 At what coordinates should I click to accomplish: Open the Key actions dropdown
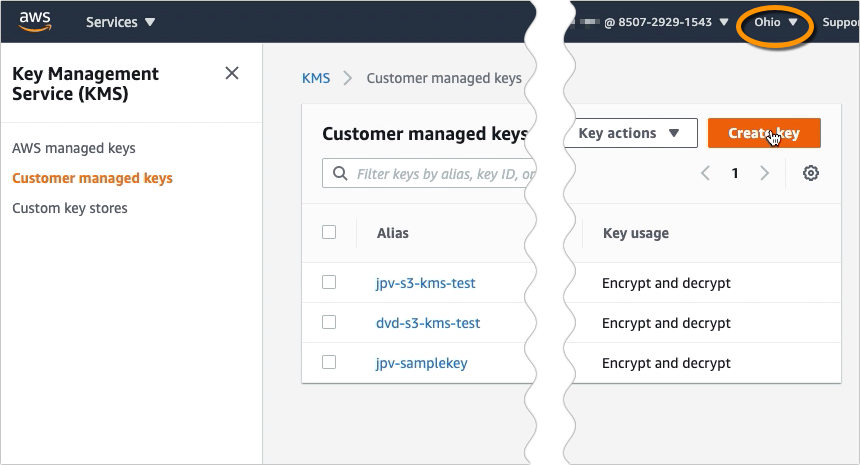629,133
